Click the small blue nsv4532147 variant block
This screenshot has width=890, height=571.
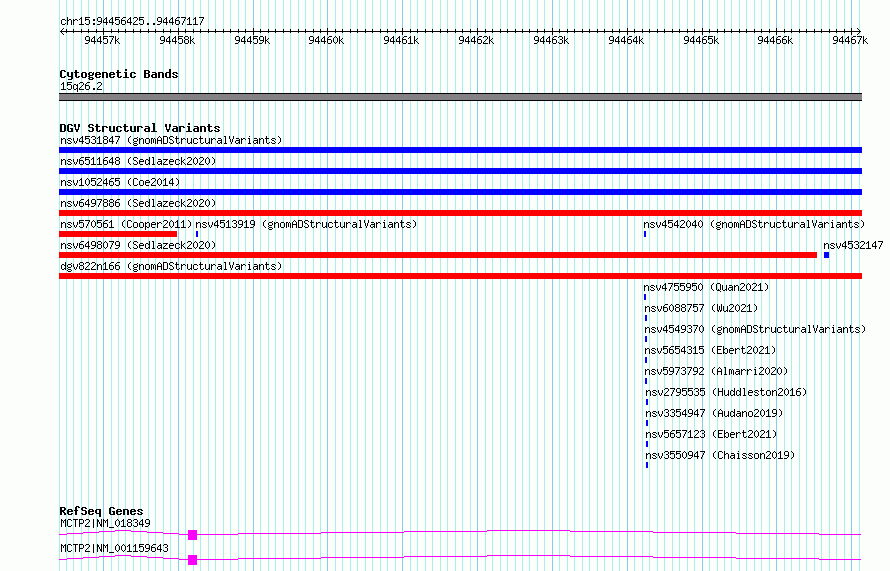826,255
